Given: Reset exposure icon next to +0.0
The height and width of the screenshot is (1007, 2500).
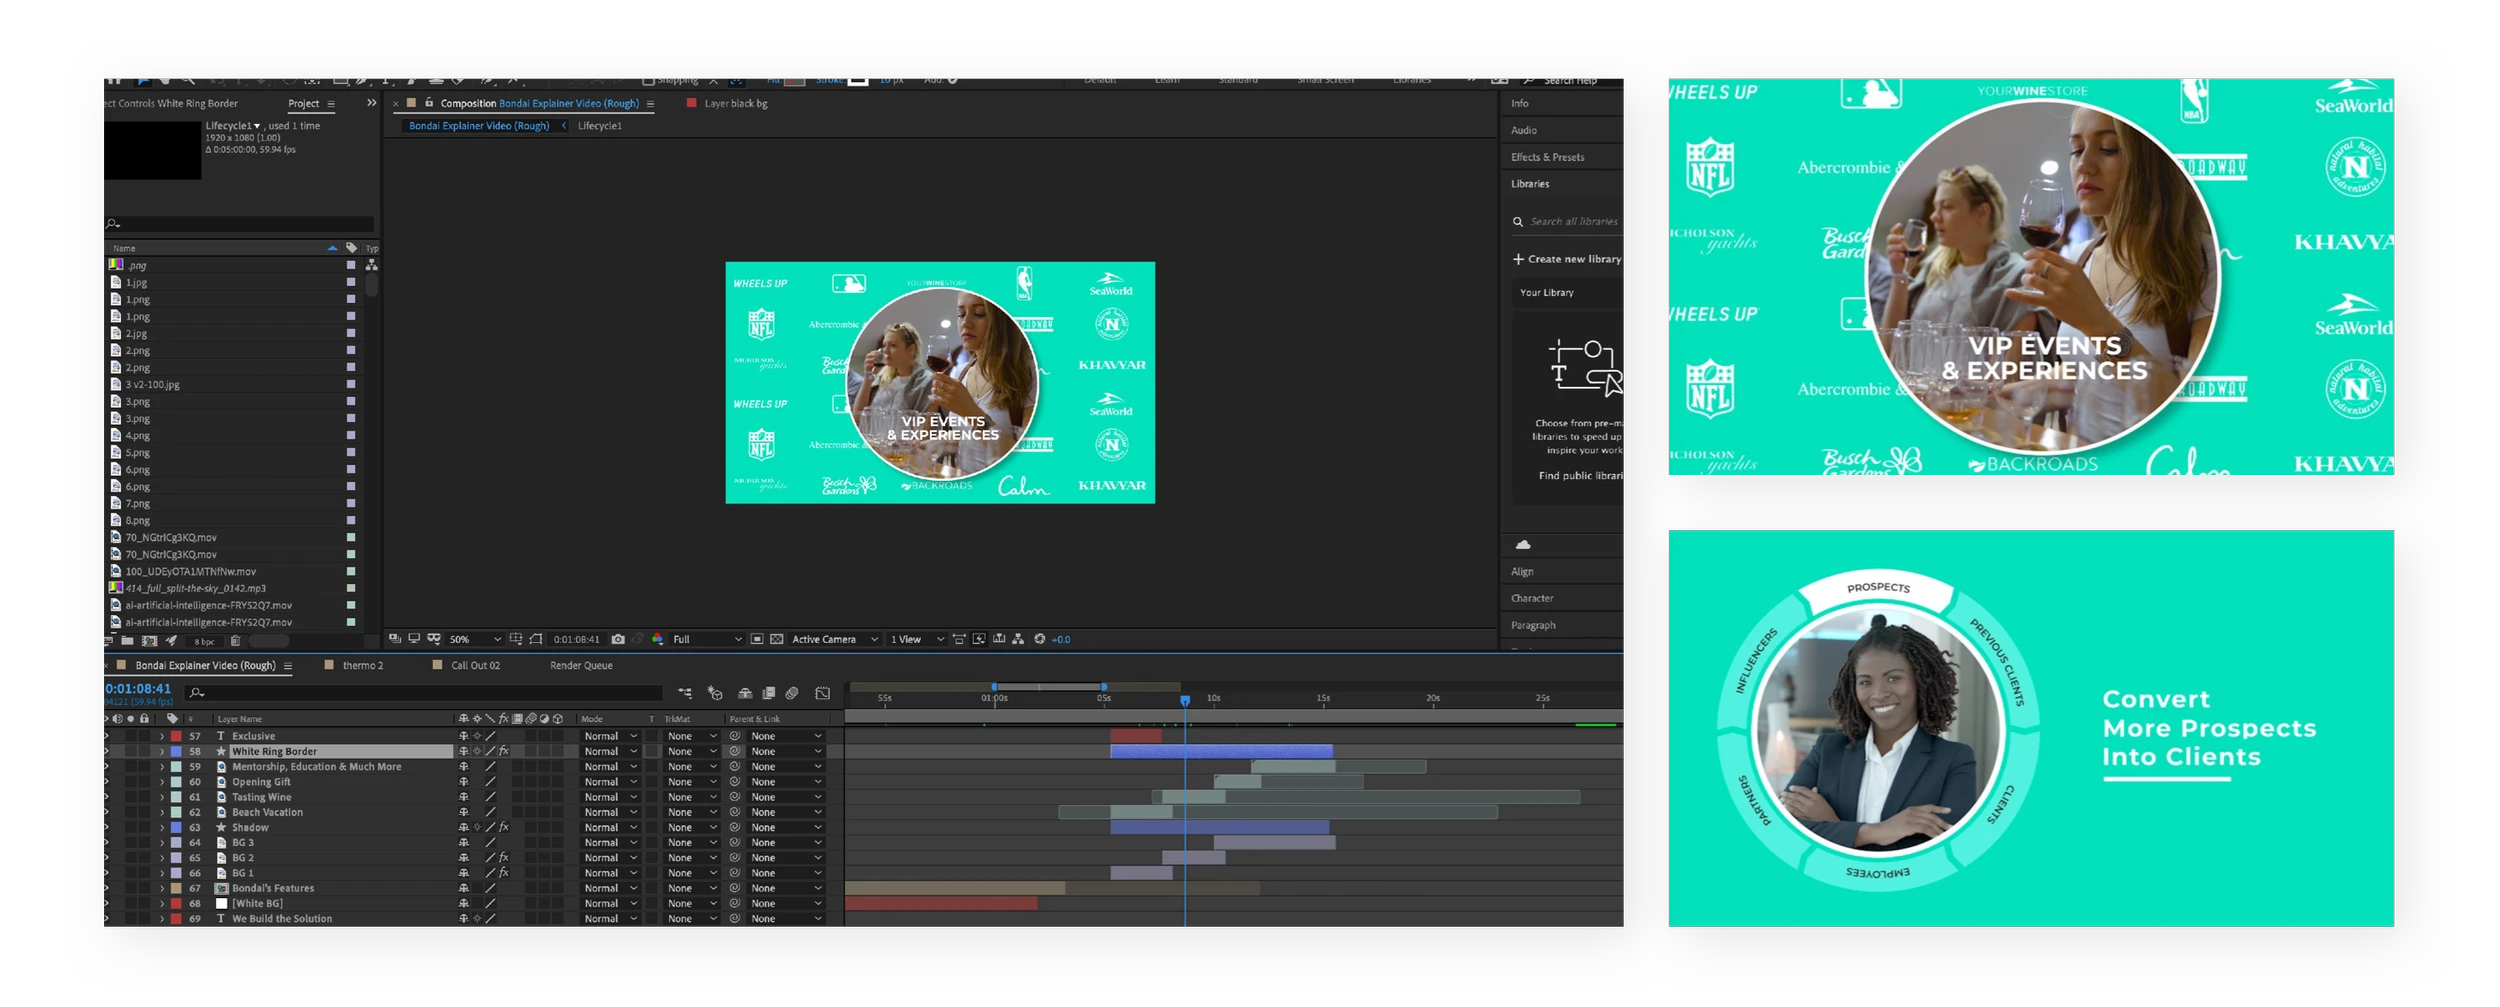Looking at the screenshot, I should [1040, 639].
